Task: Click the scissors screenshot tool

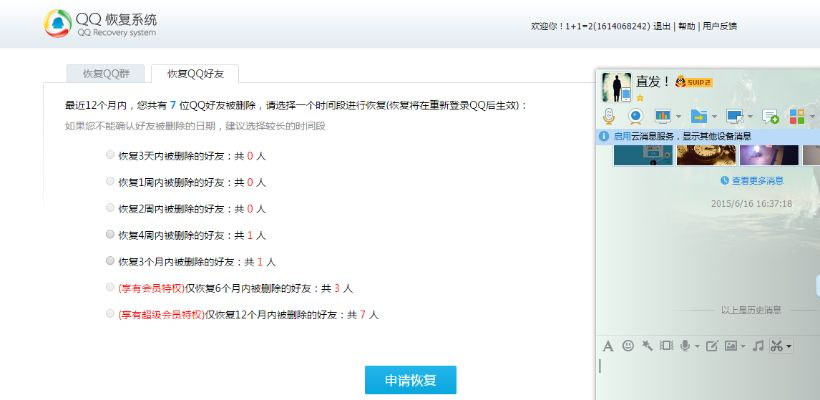Action: 776,346
